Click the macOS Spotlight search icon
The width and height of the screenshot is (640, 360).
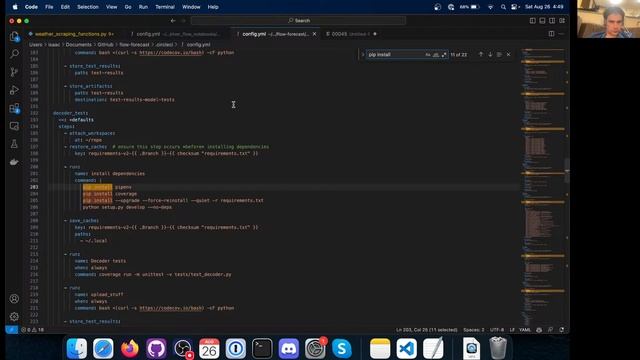tap(503, 7)
